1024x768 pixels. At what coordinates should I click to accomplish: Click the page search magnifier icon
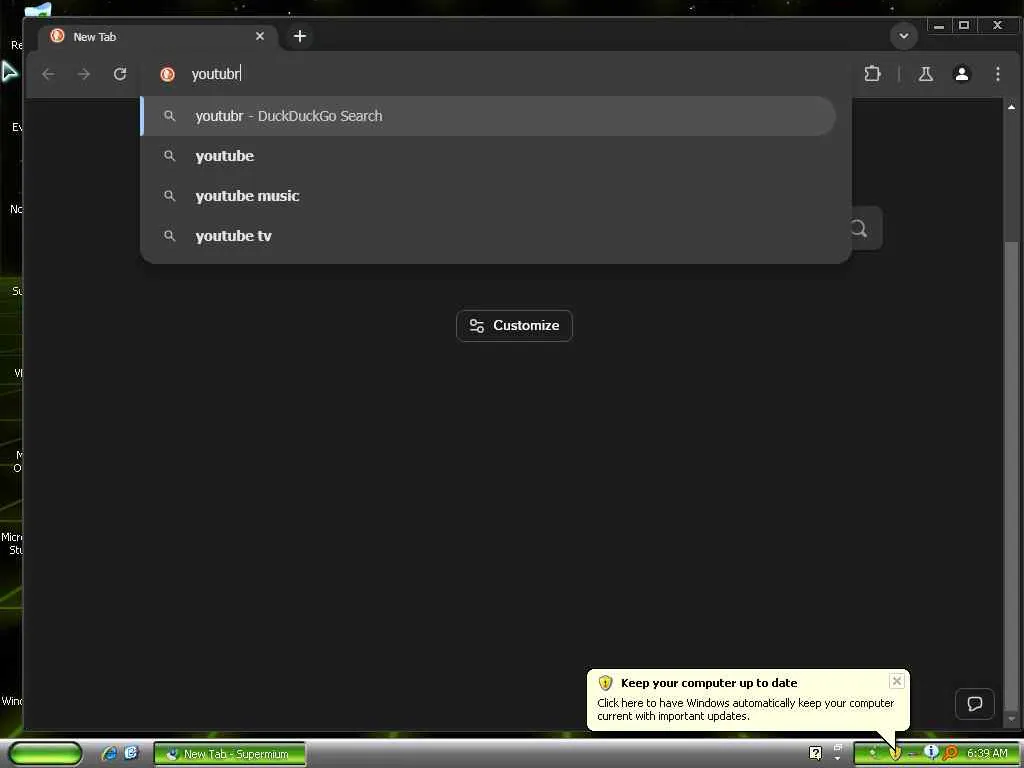click(859, 229)
